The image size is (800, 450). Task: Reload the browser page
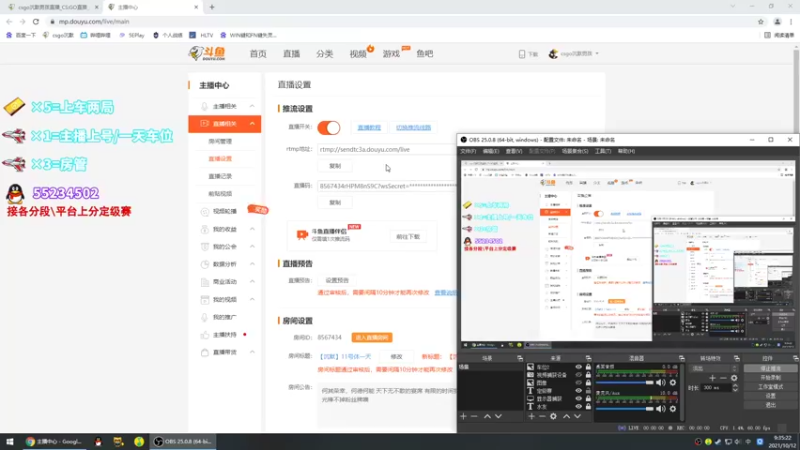(36, 21)
